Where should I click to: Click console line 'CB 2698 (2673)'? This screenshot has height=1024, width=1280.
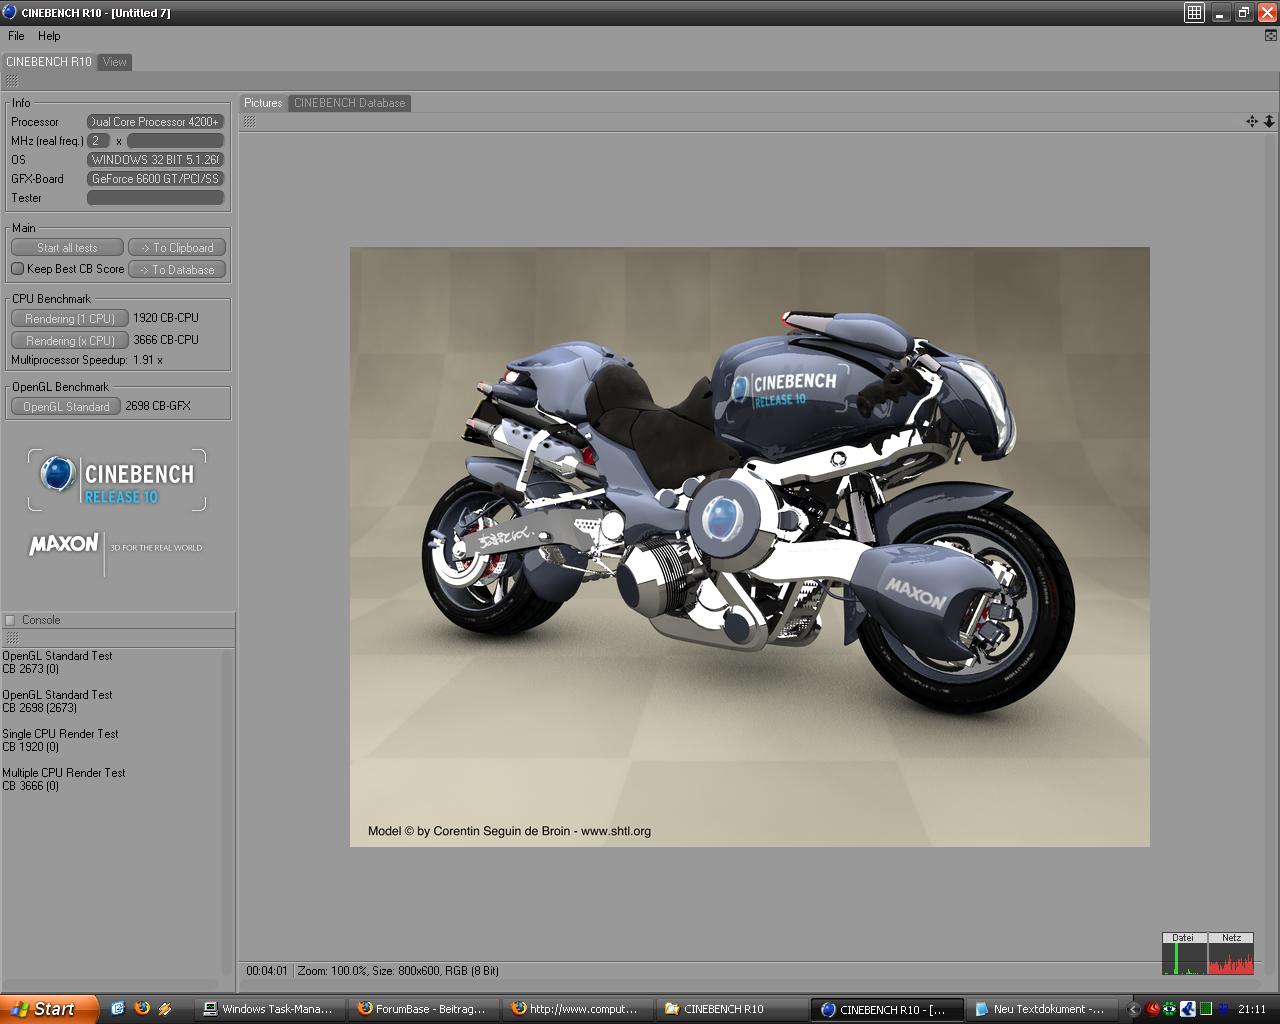coord(39,708)
